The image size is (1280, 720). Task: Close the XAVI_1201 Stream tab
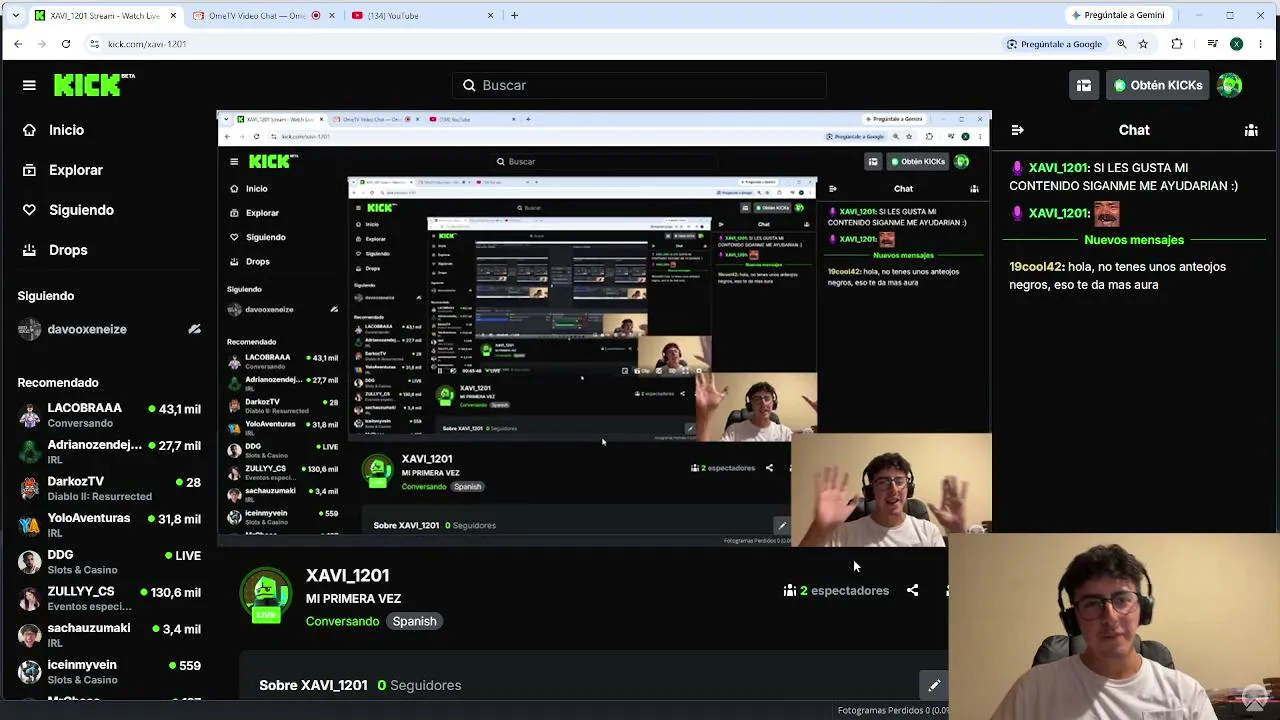(x=172, y=15)
